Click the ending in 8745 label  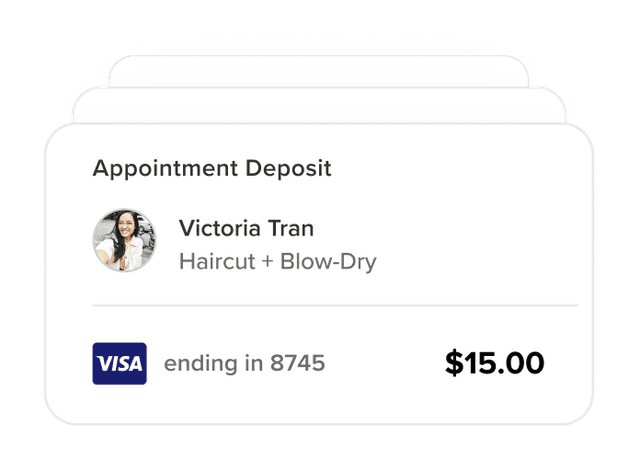click(x=244, y=363)
